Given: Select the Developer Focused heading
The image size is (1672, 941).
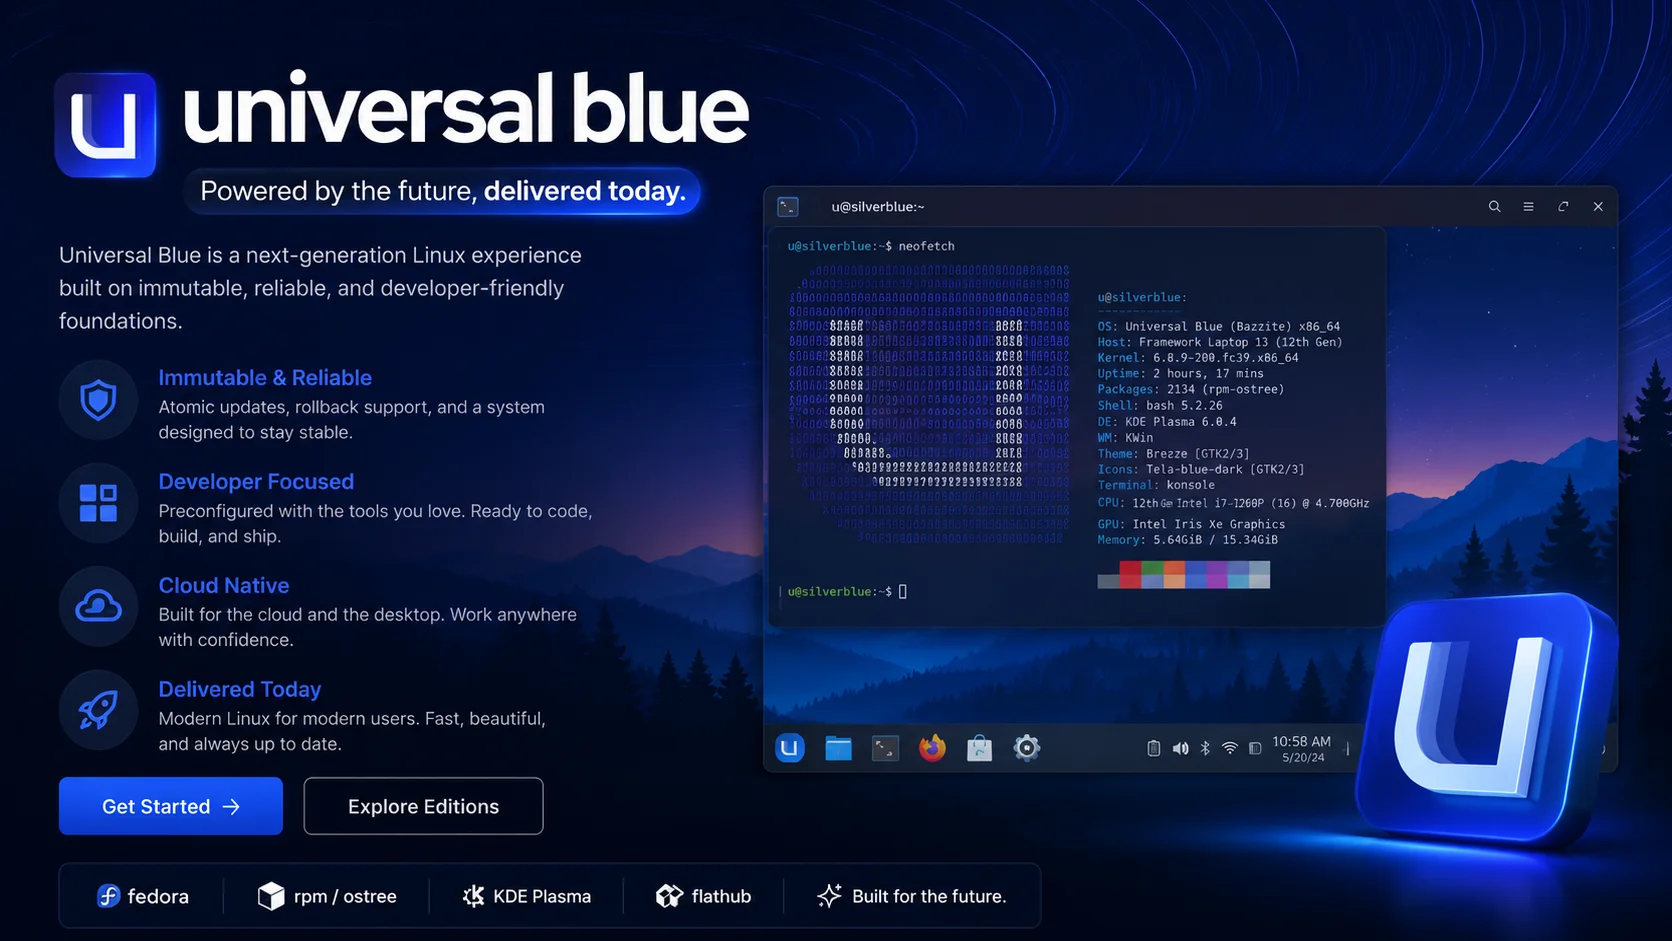Looking at the screenshot, I should click(256, 482).
